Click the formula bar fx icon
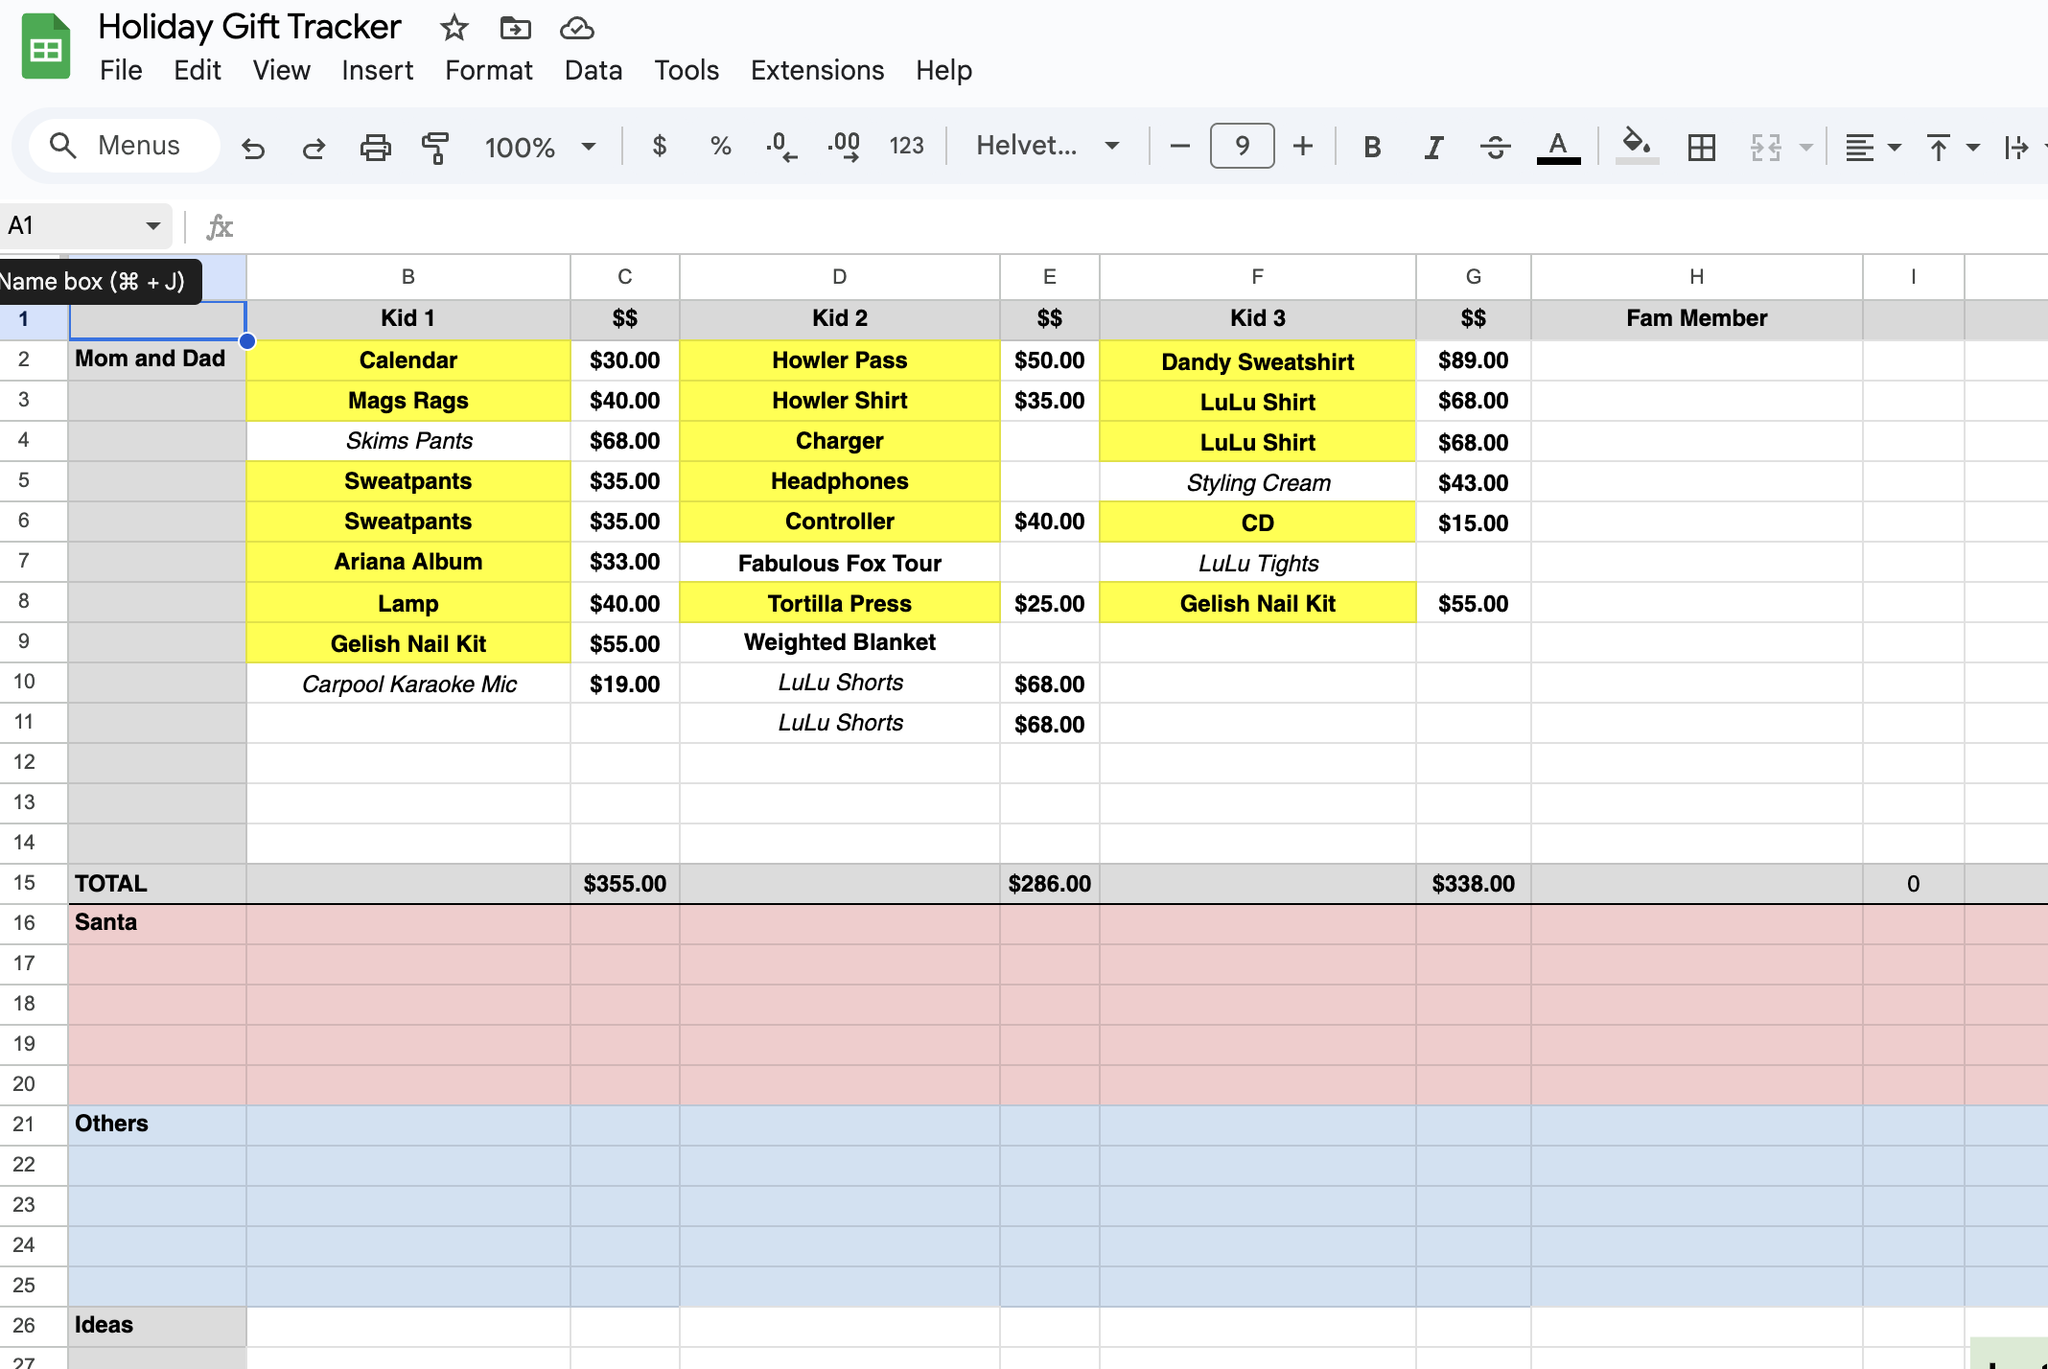 (219, 227)
